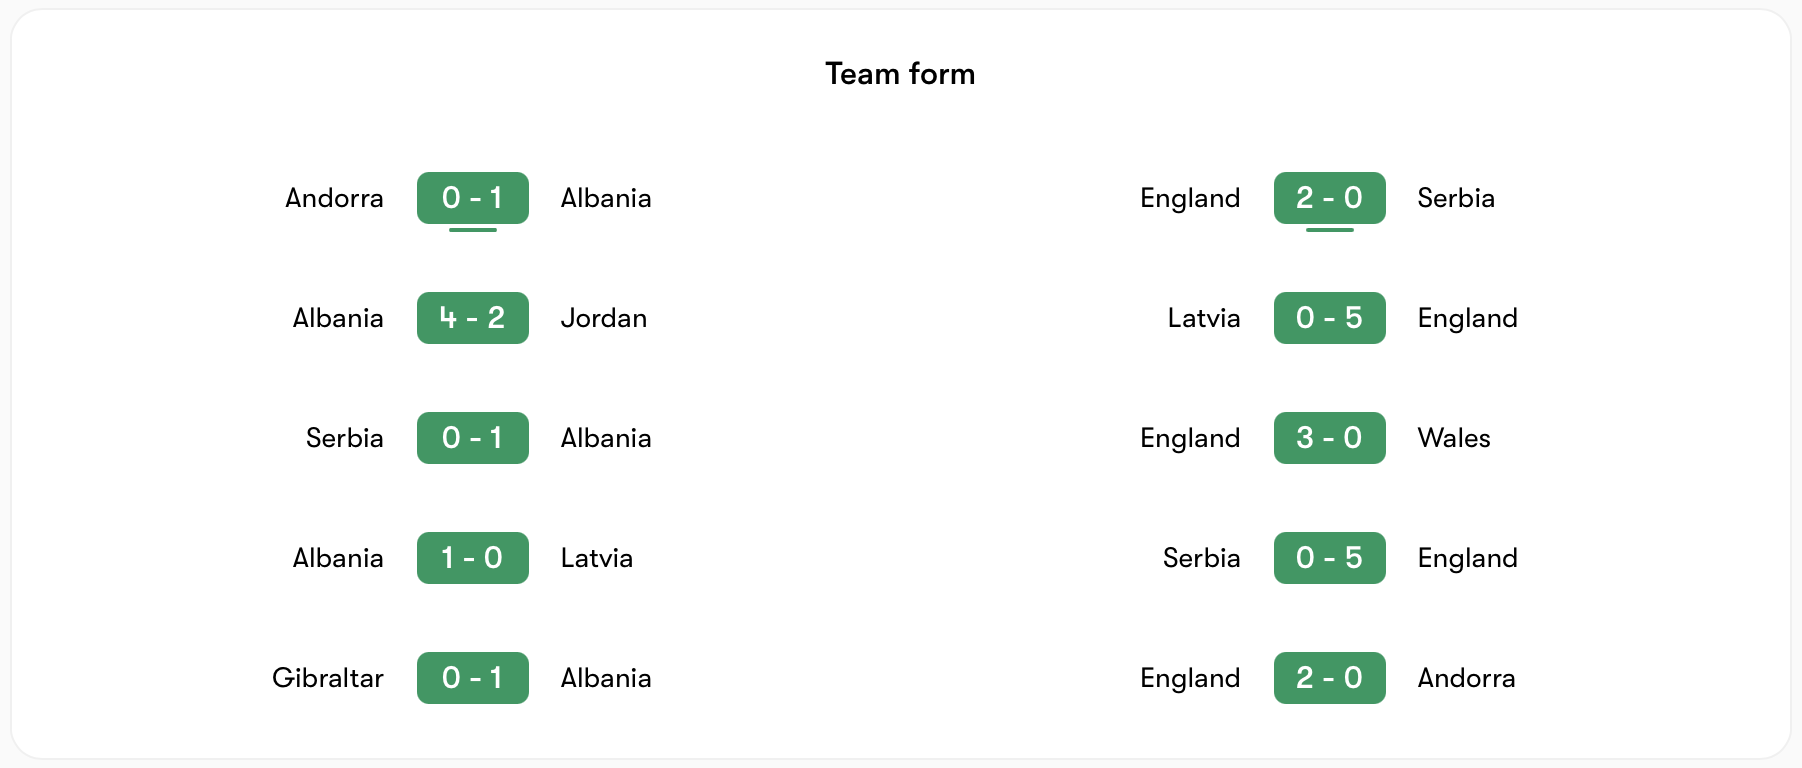Select the England 3 - 0 Wales score
Screen dimensions: 1802x768
1329,438
